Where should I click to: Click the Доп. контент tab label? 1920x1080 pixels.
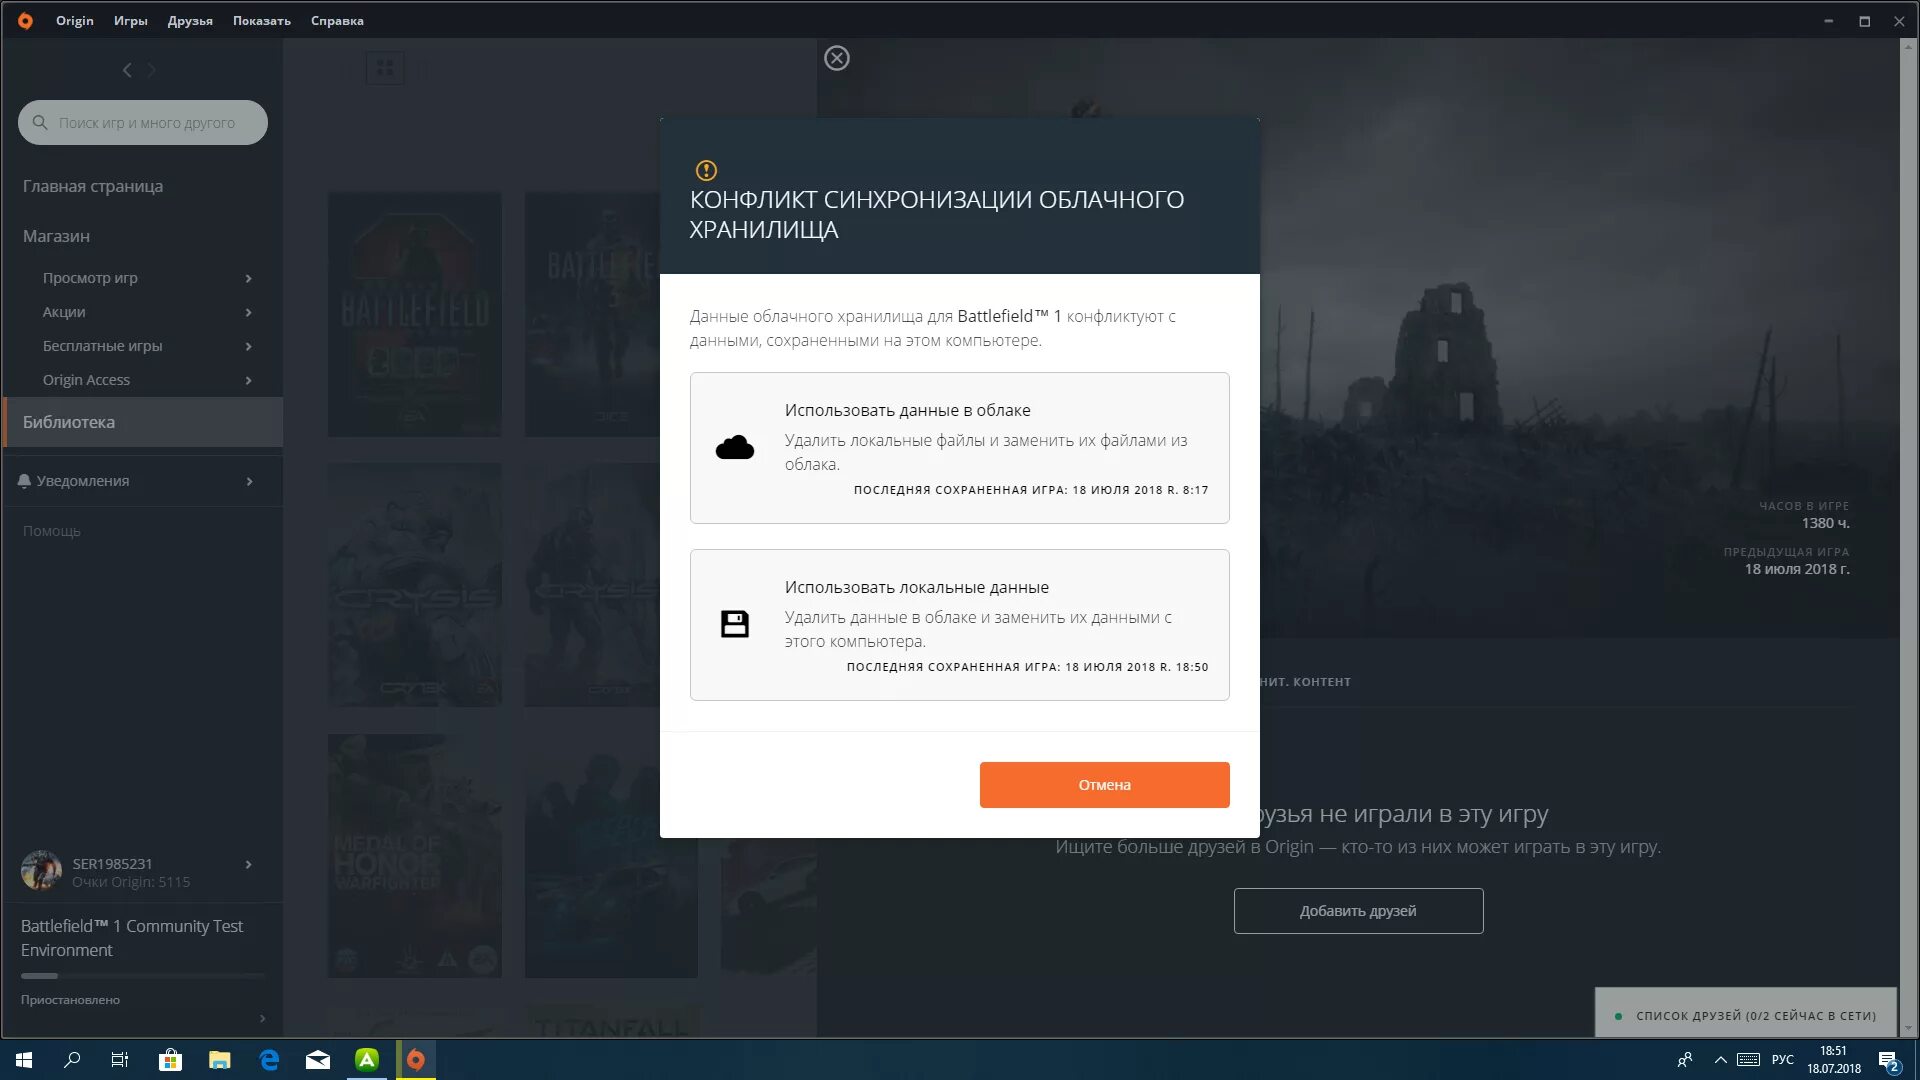click(1305, 682)
